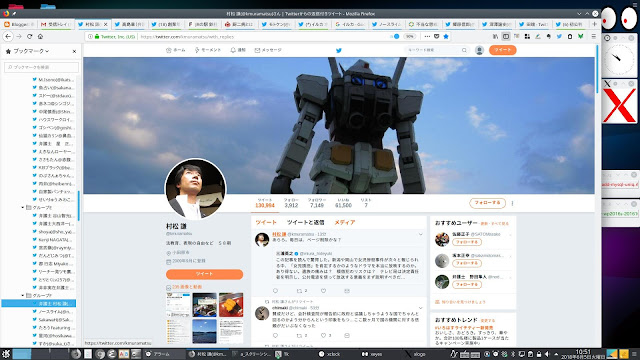Select the Tweets timeline tab
Viewport: 640px width, 360px height.
[x=266, y=222]
